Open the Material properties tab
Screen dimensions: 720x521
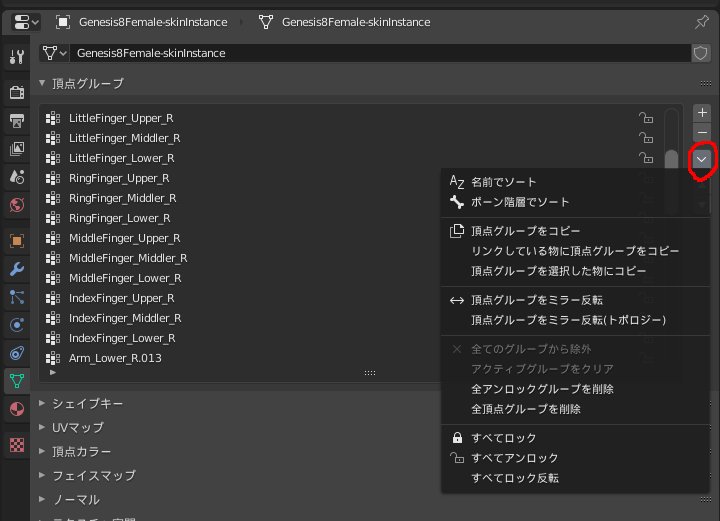pyautogui.click(x=17, y=409)
